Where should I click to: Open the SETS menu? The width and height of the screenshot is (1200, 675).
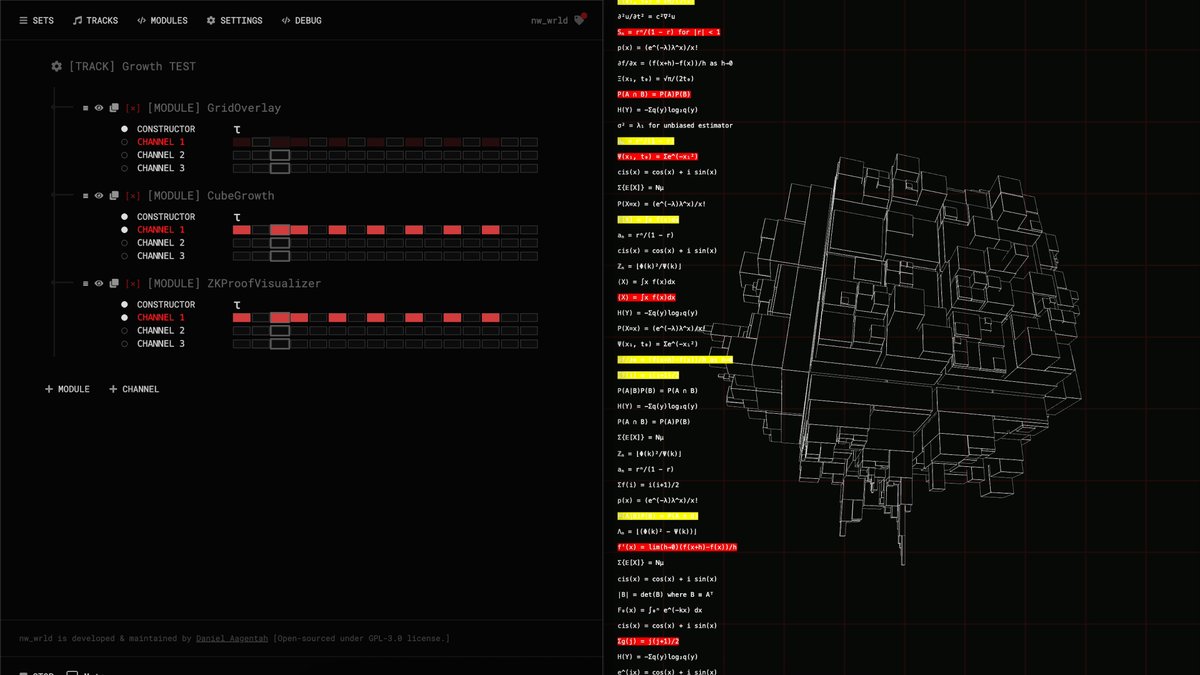(37, 20)
